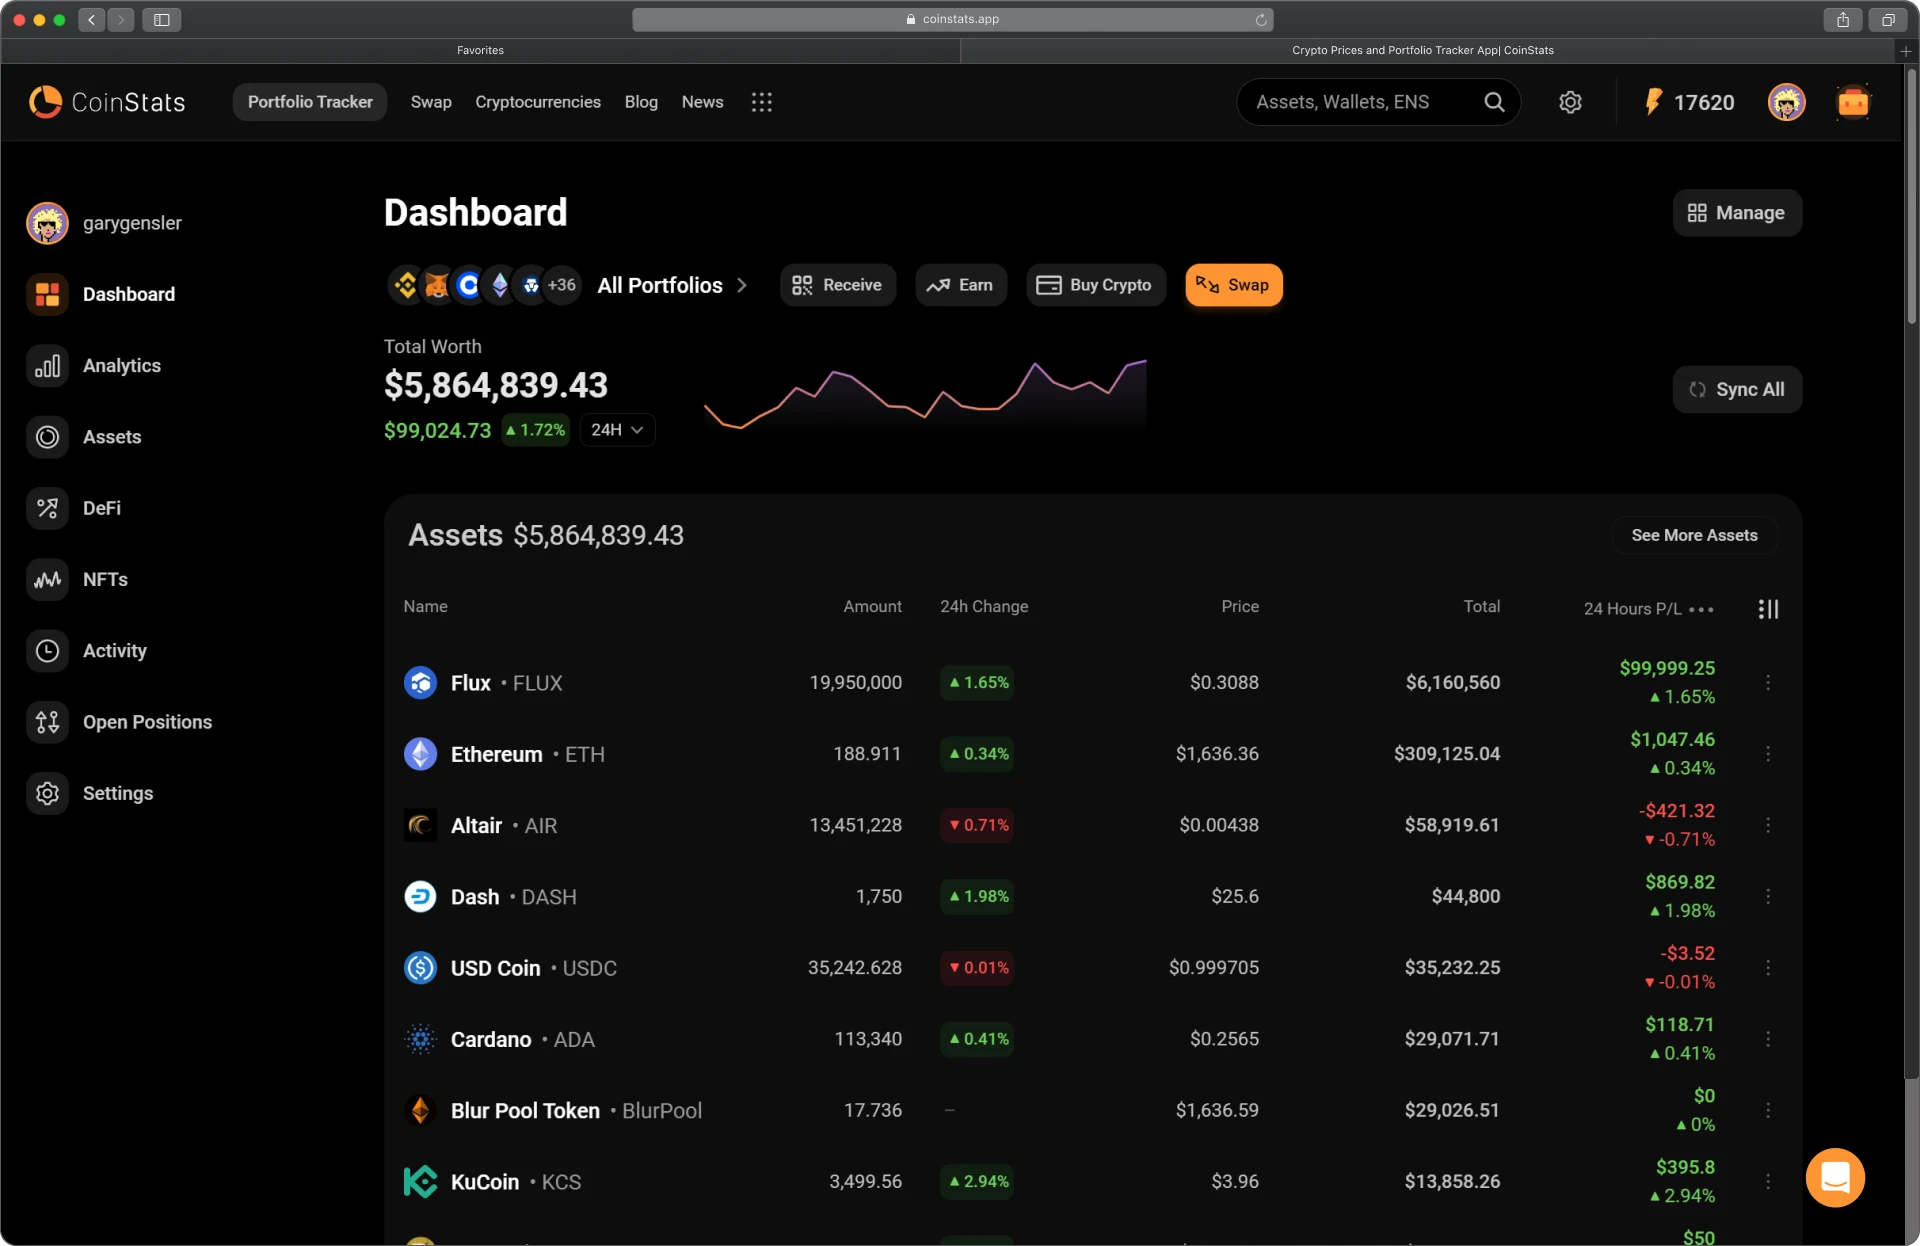This screenshot has height=1246, width=1920.
Task: Click the search magnifier icon
Action: 1494,102
